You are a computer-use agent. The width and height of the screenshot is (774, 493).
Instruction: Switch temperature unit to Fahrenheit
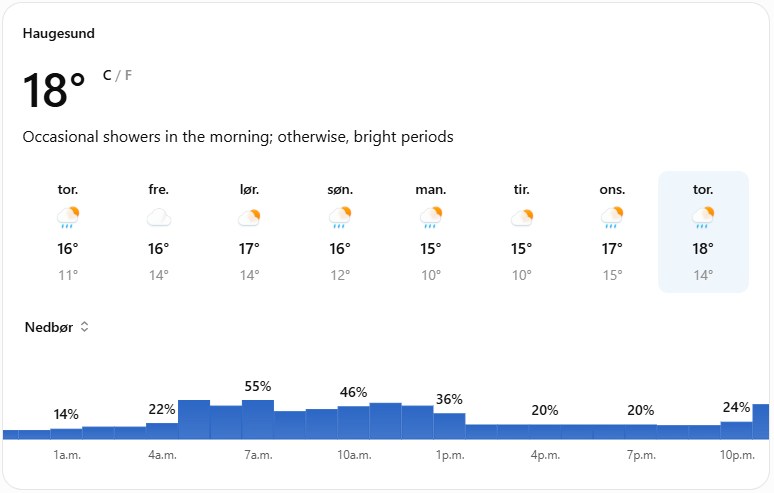coord(128,75)
